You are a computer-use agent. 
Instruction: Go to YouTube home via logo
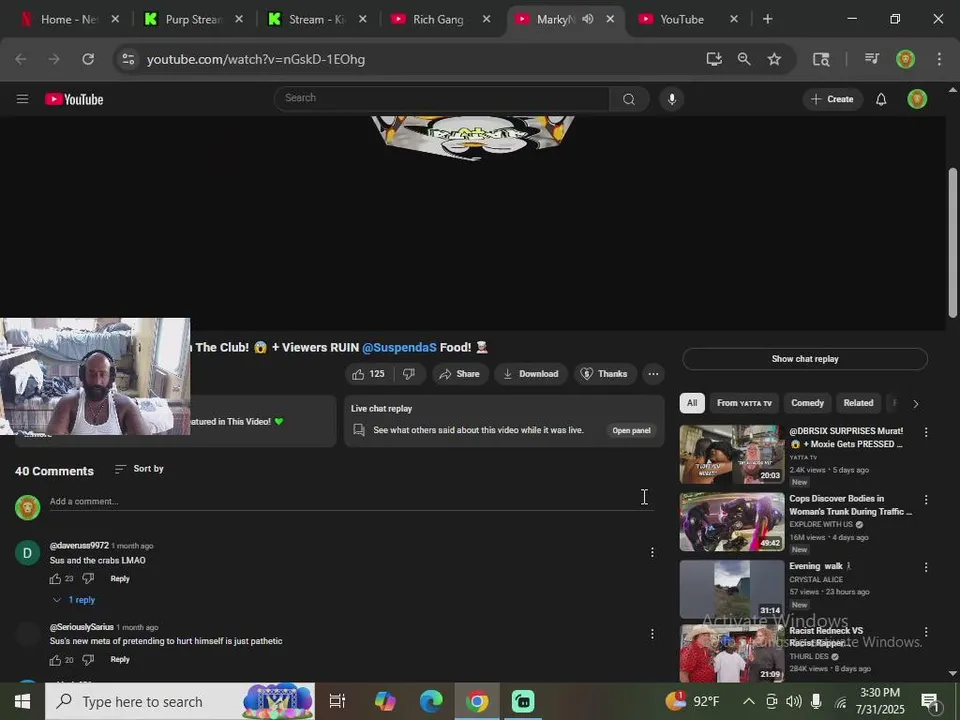(74, 99)
